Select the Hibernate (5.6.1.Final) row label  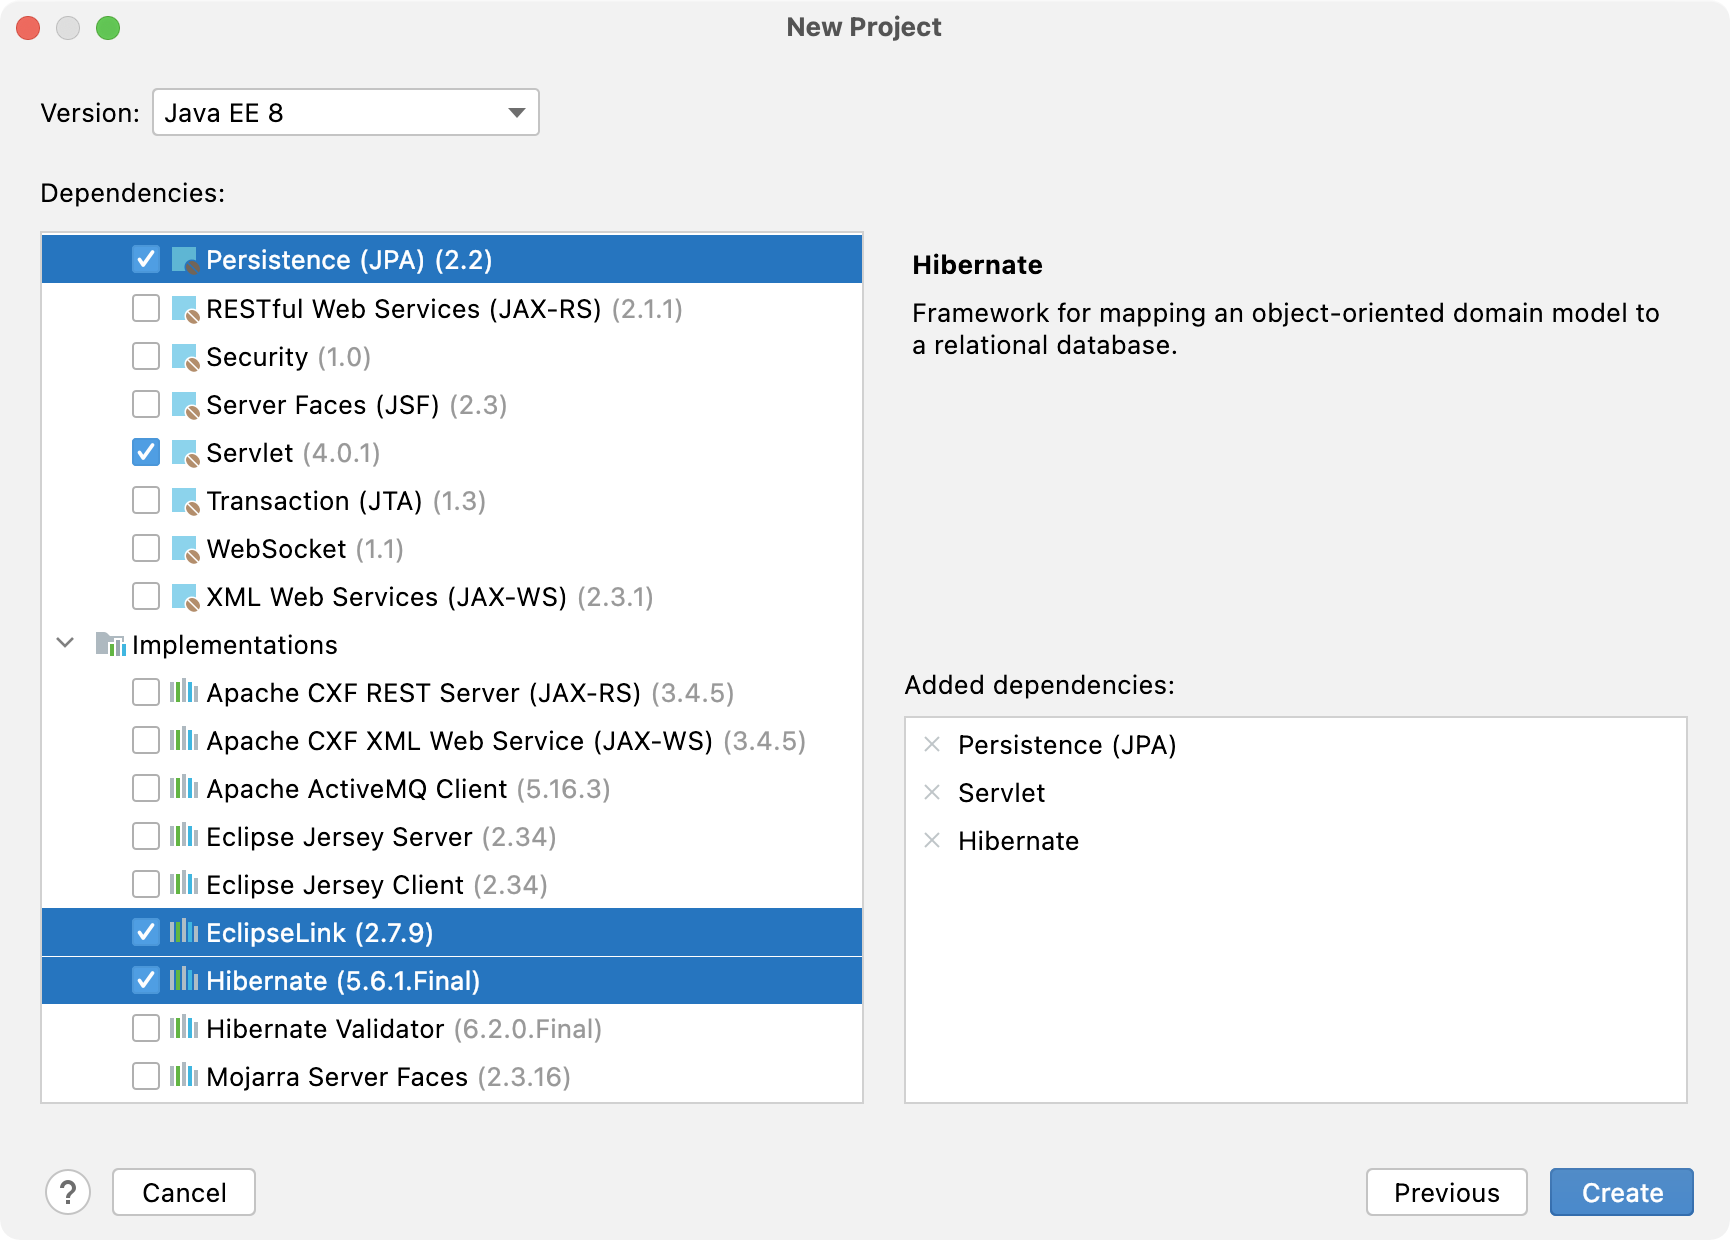tap(343, 981)
